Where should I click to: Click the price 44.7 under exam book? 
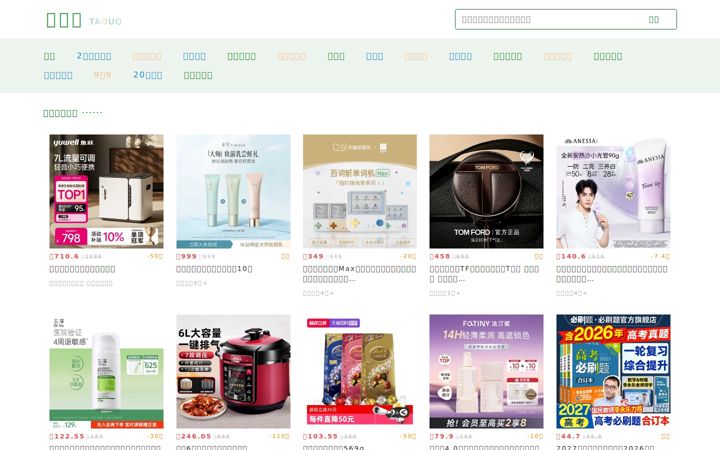pos(568,436)
